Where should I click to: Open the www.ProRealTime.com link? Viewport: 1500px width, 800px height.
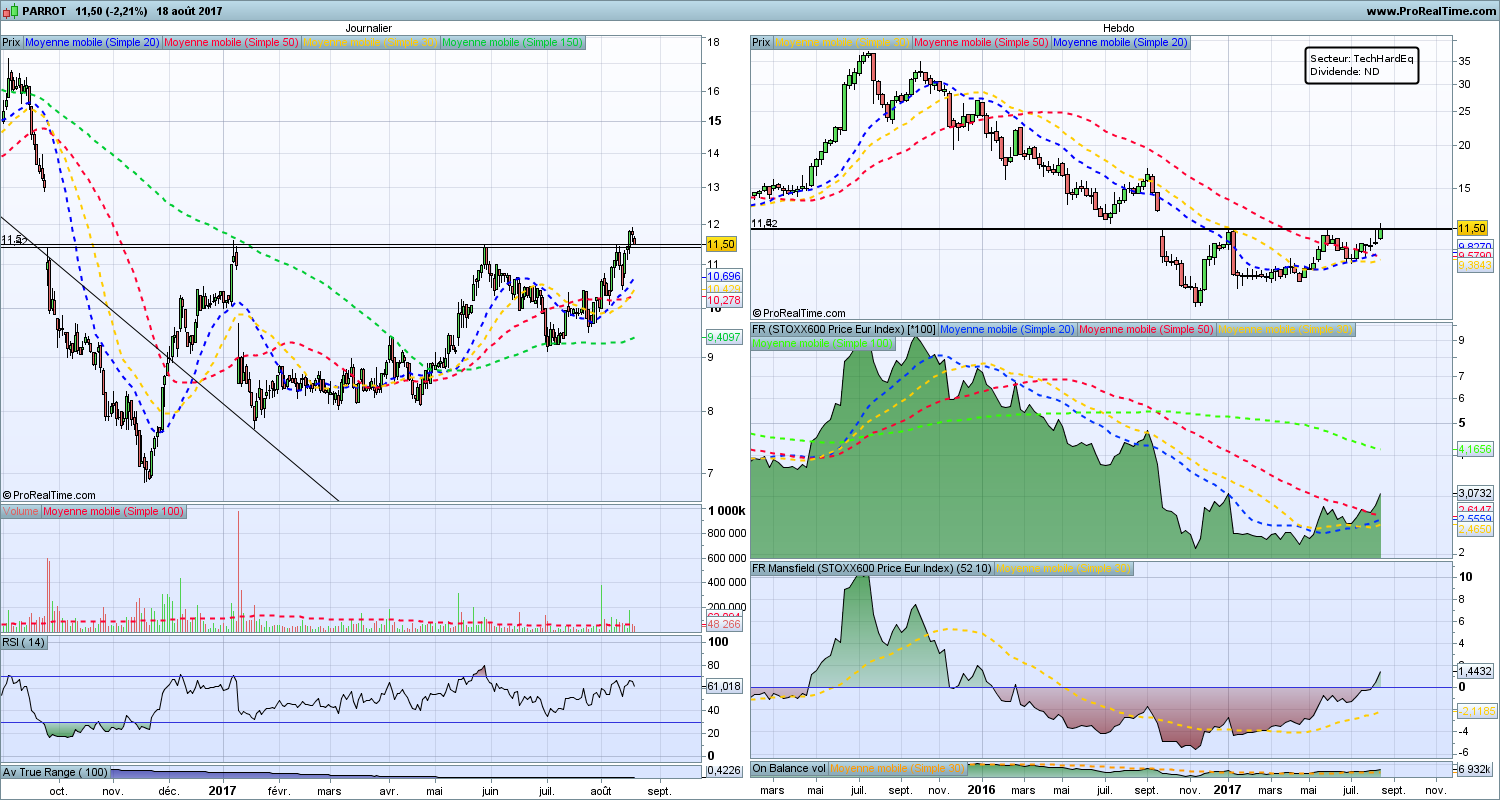click(x=1429, y=11)
